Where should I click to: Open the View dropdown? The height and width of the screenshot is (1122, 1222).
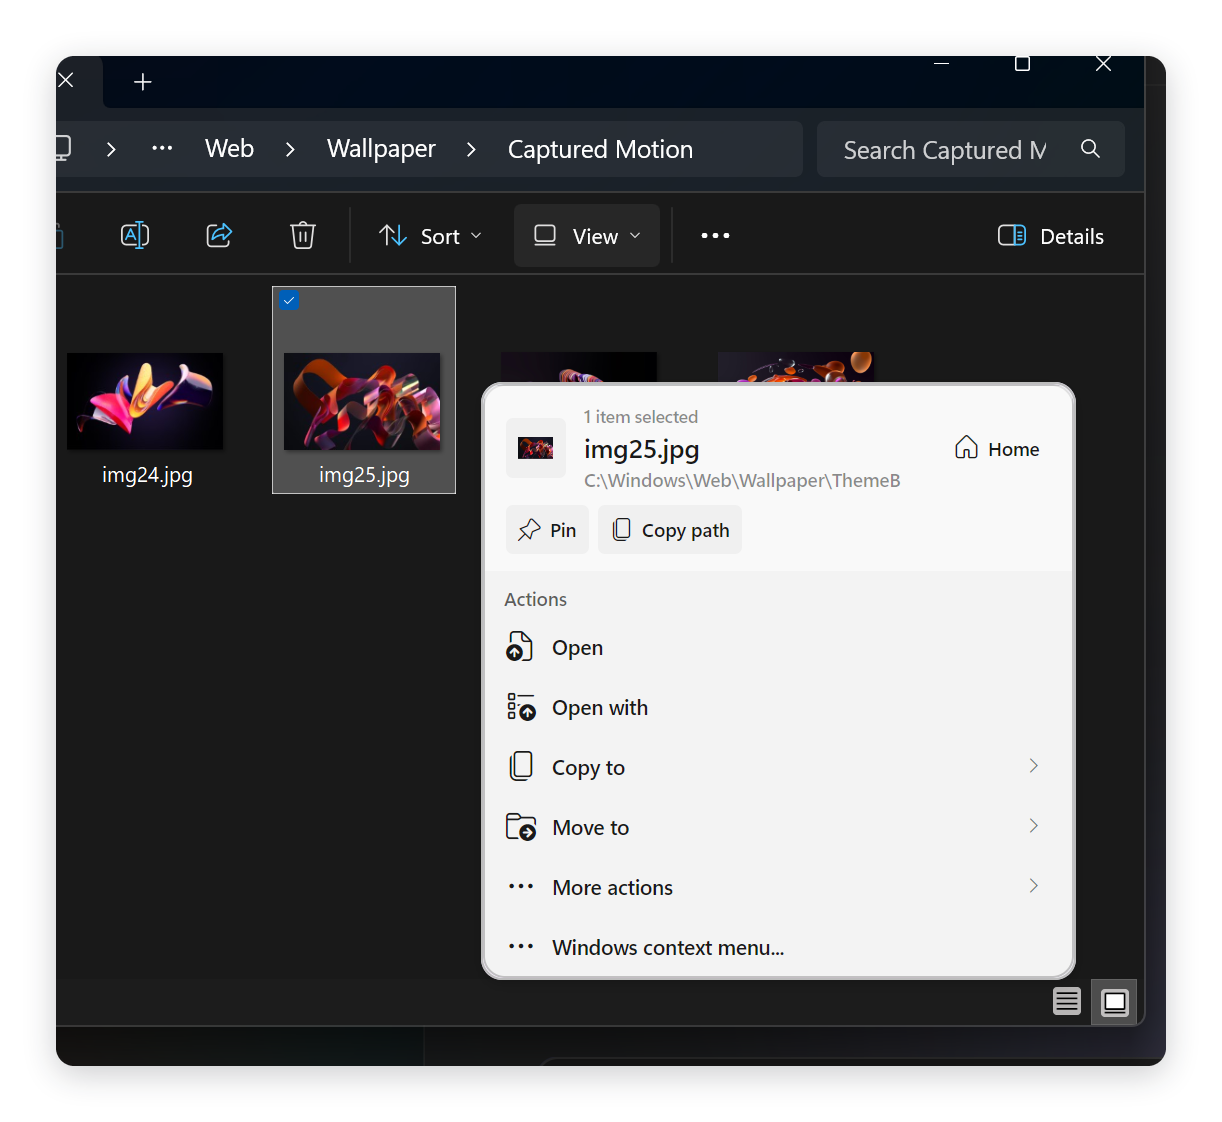pyautogui.click(x=587, y=236)
